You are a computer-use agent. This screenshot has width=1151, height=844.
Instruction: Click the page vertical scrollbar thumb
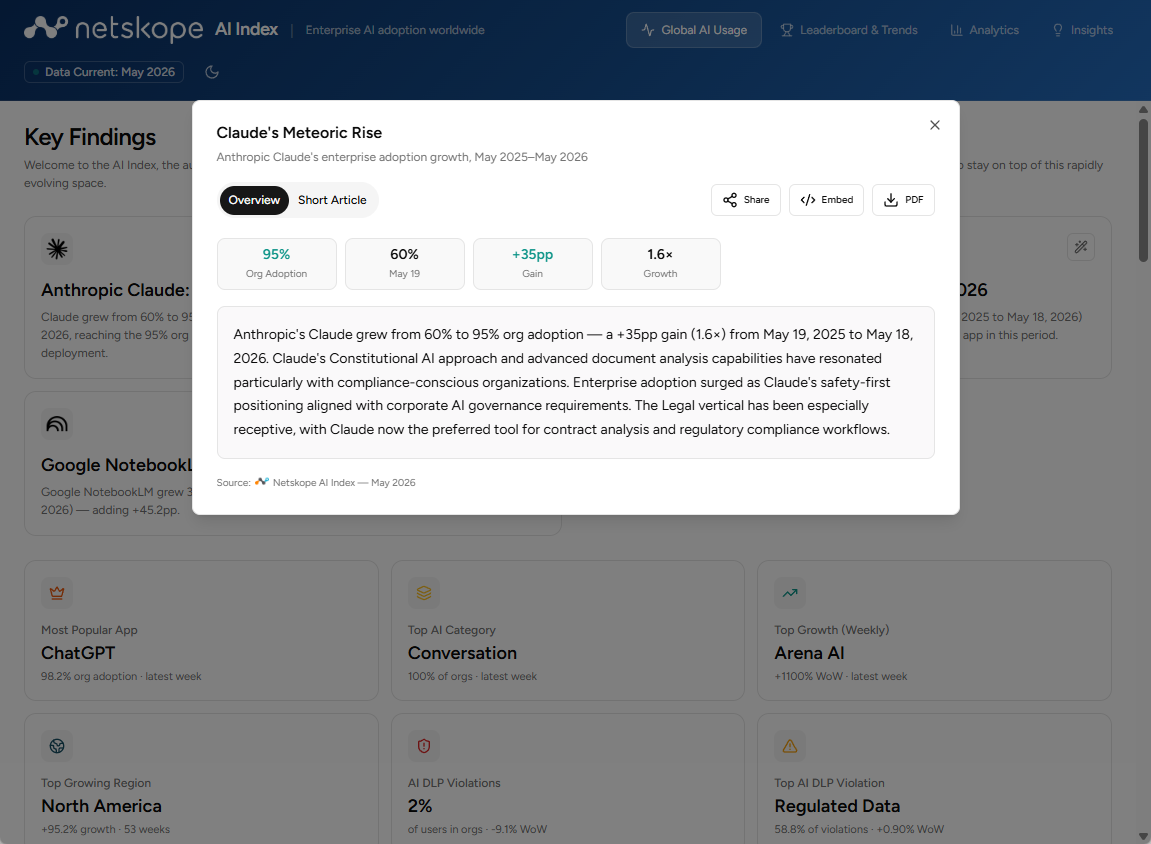(x=1143, y=189)
